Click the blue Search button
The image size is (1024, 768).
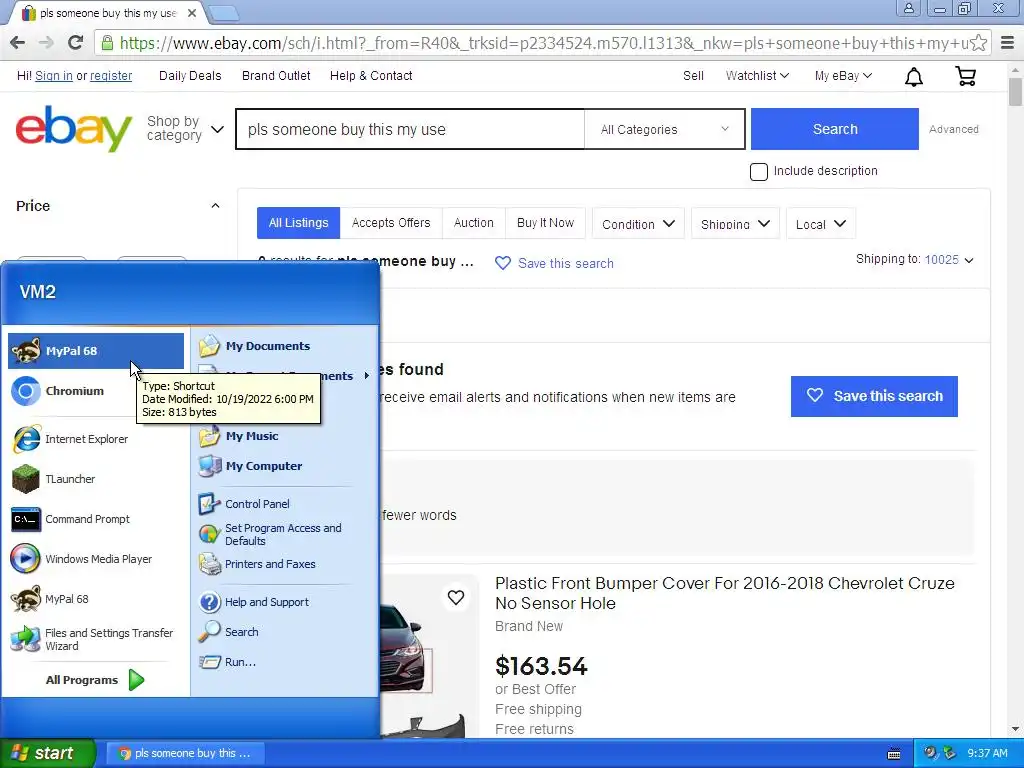coord(835,129)
